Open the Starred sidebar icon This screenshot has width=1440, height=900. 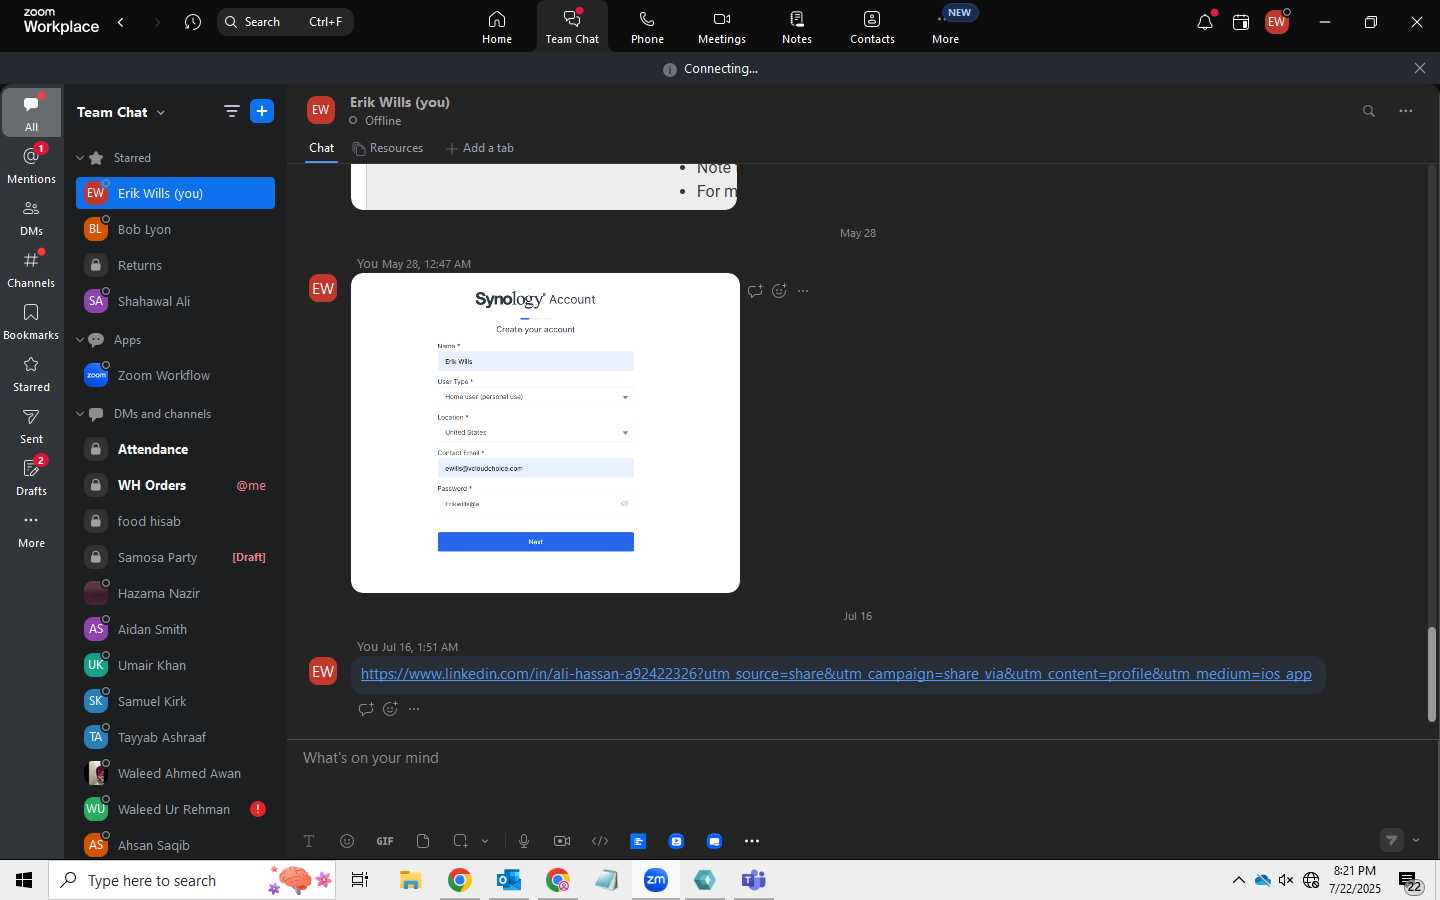click(32, 373)
